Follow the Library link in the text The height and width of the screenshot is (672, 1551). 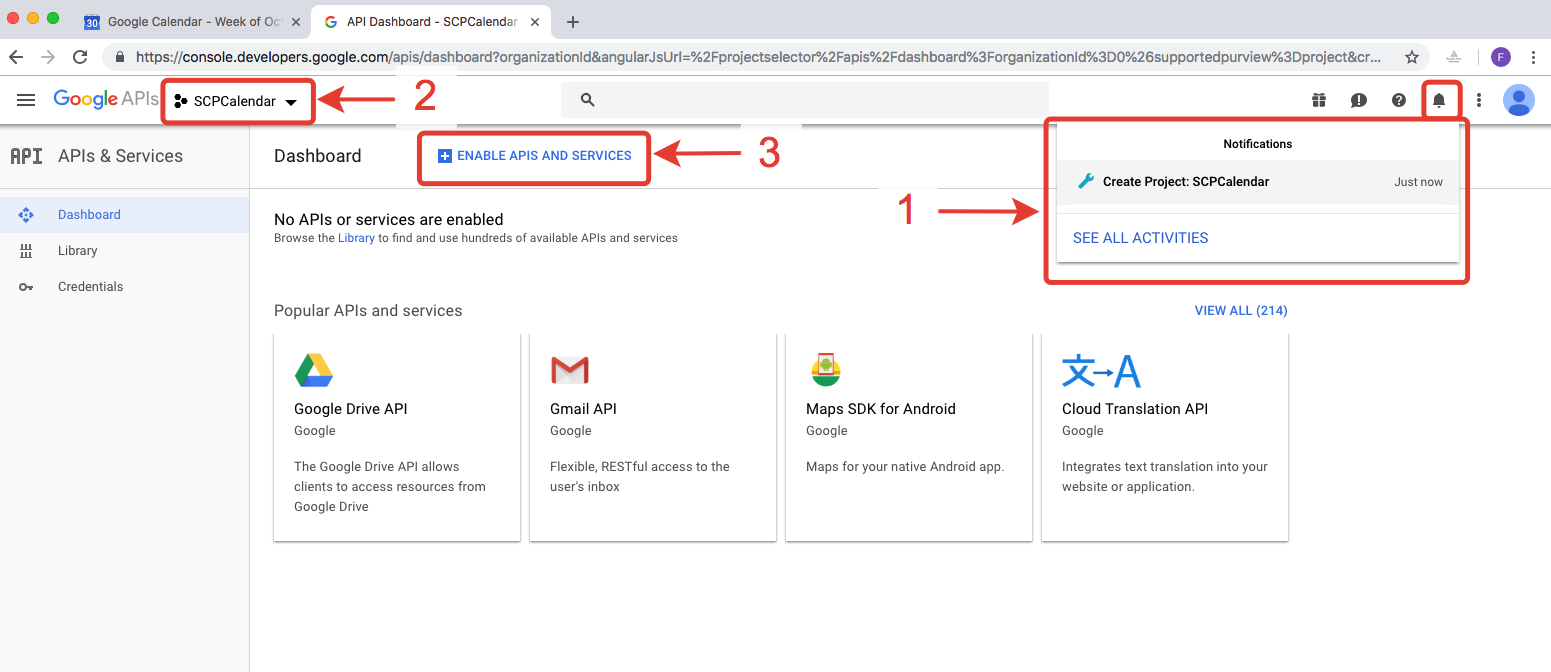coord(356,238)
